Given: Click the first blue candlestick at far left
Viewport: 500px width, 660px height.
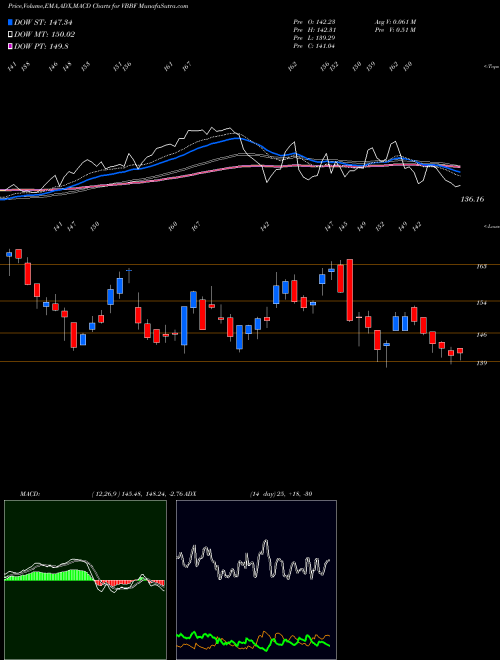Looking at the screenshot, I should (x=9, y=255).
